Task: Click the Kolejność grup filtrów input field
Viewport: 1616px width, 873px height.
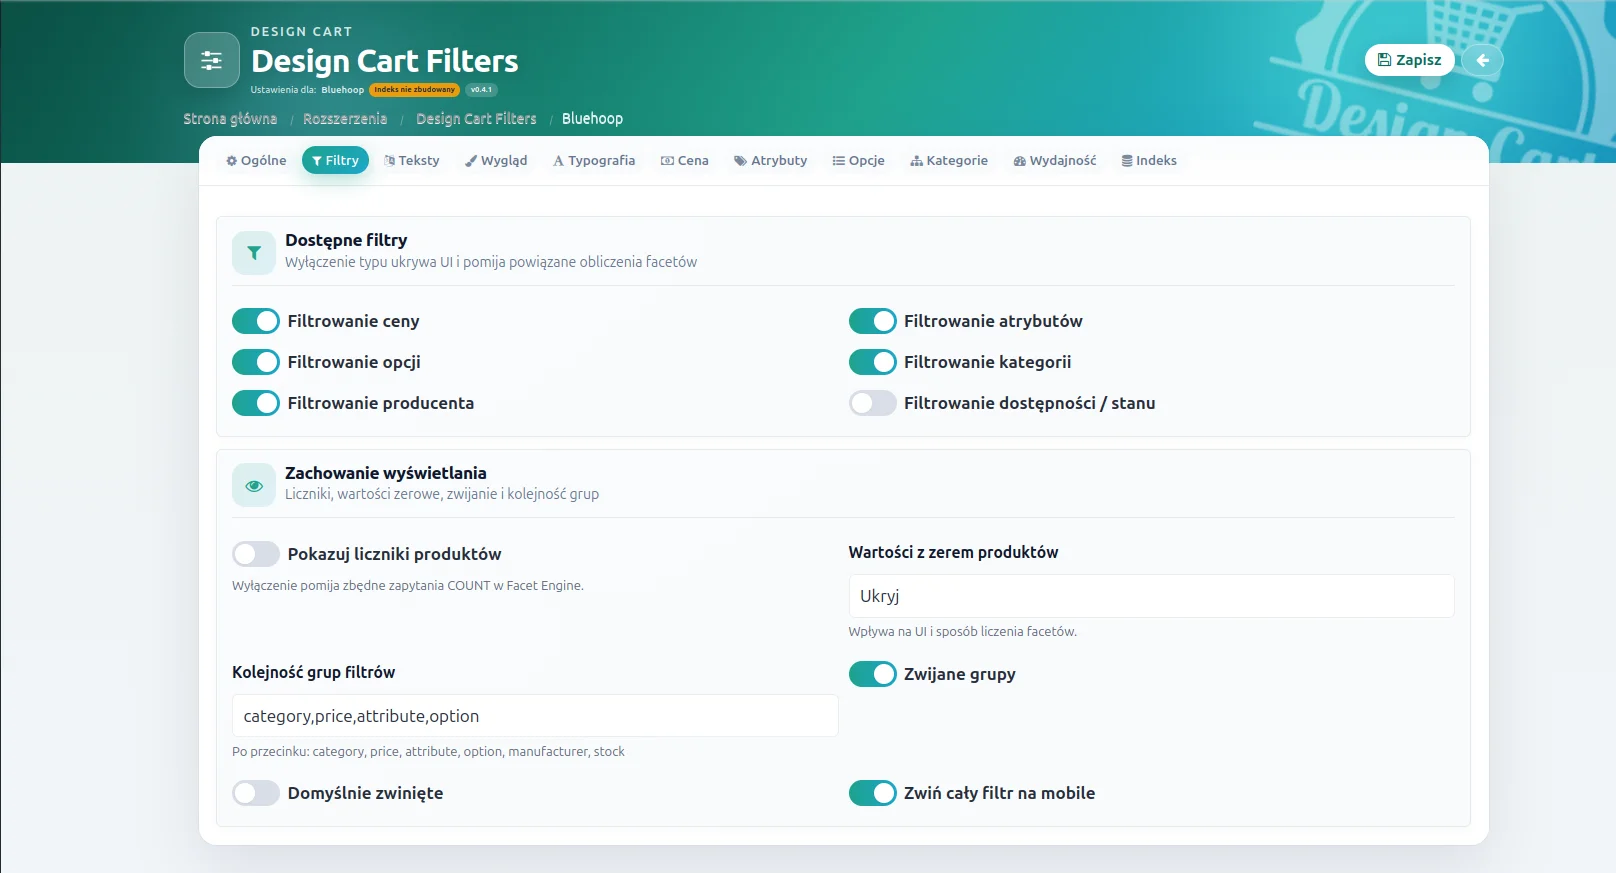Action: [535, 716]
